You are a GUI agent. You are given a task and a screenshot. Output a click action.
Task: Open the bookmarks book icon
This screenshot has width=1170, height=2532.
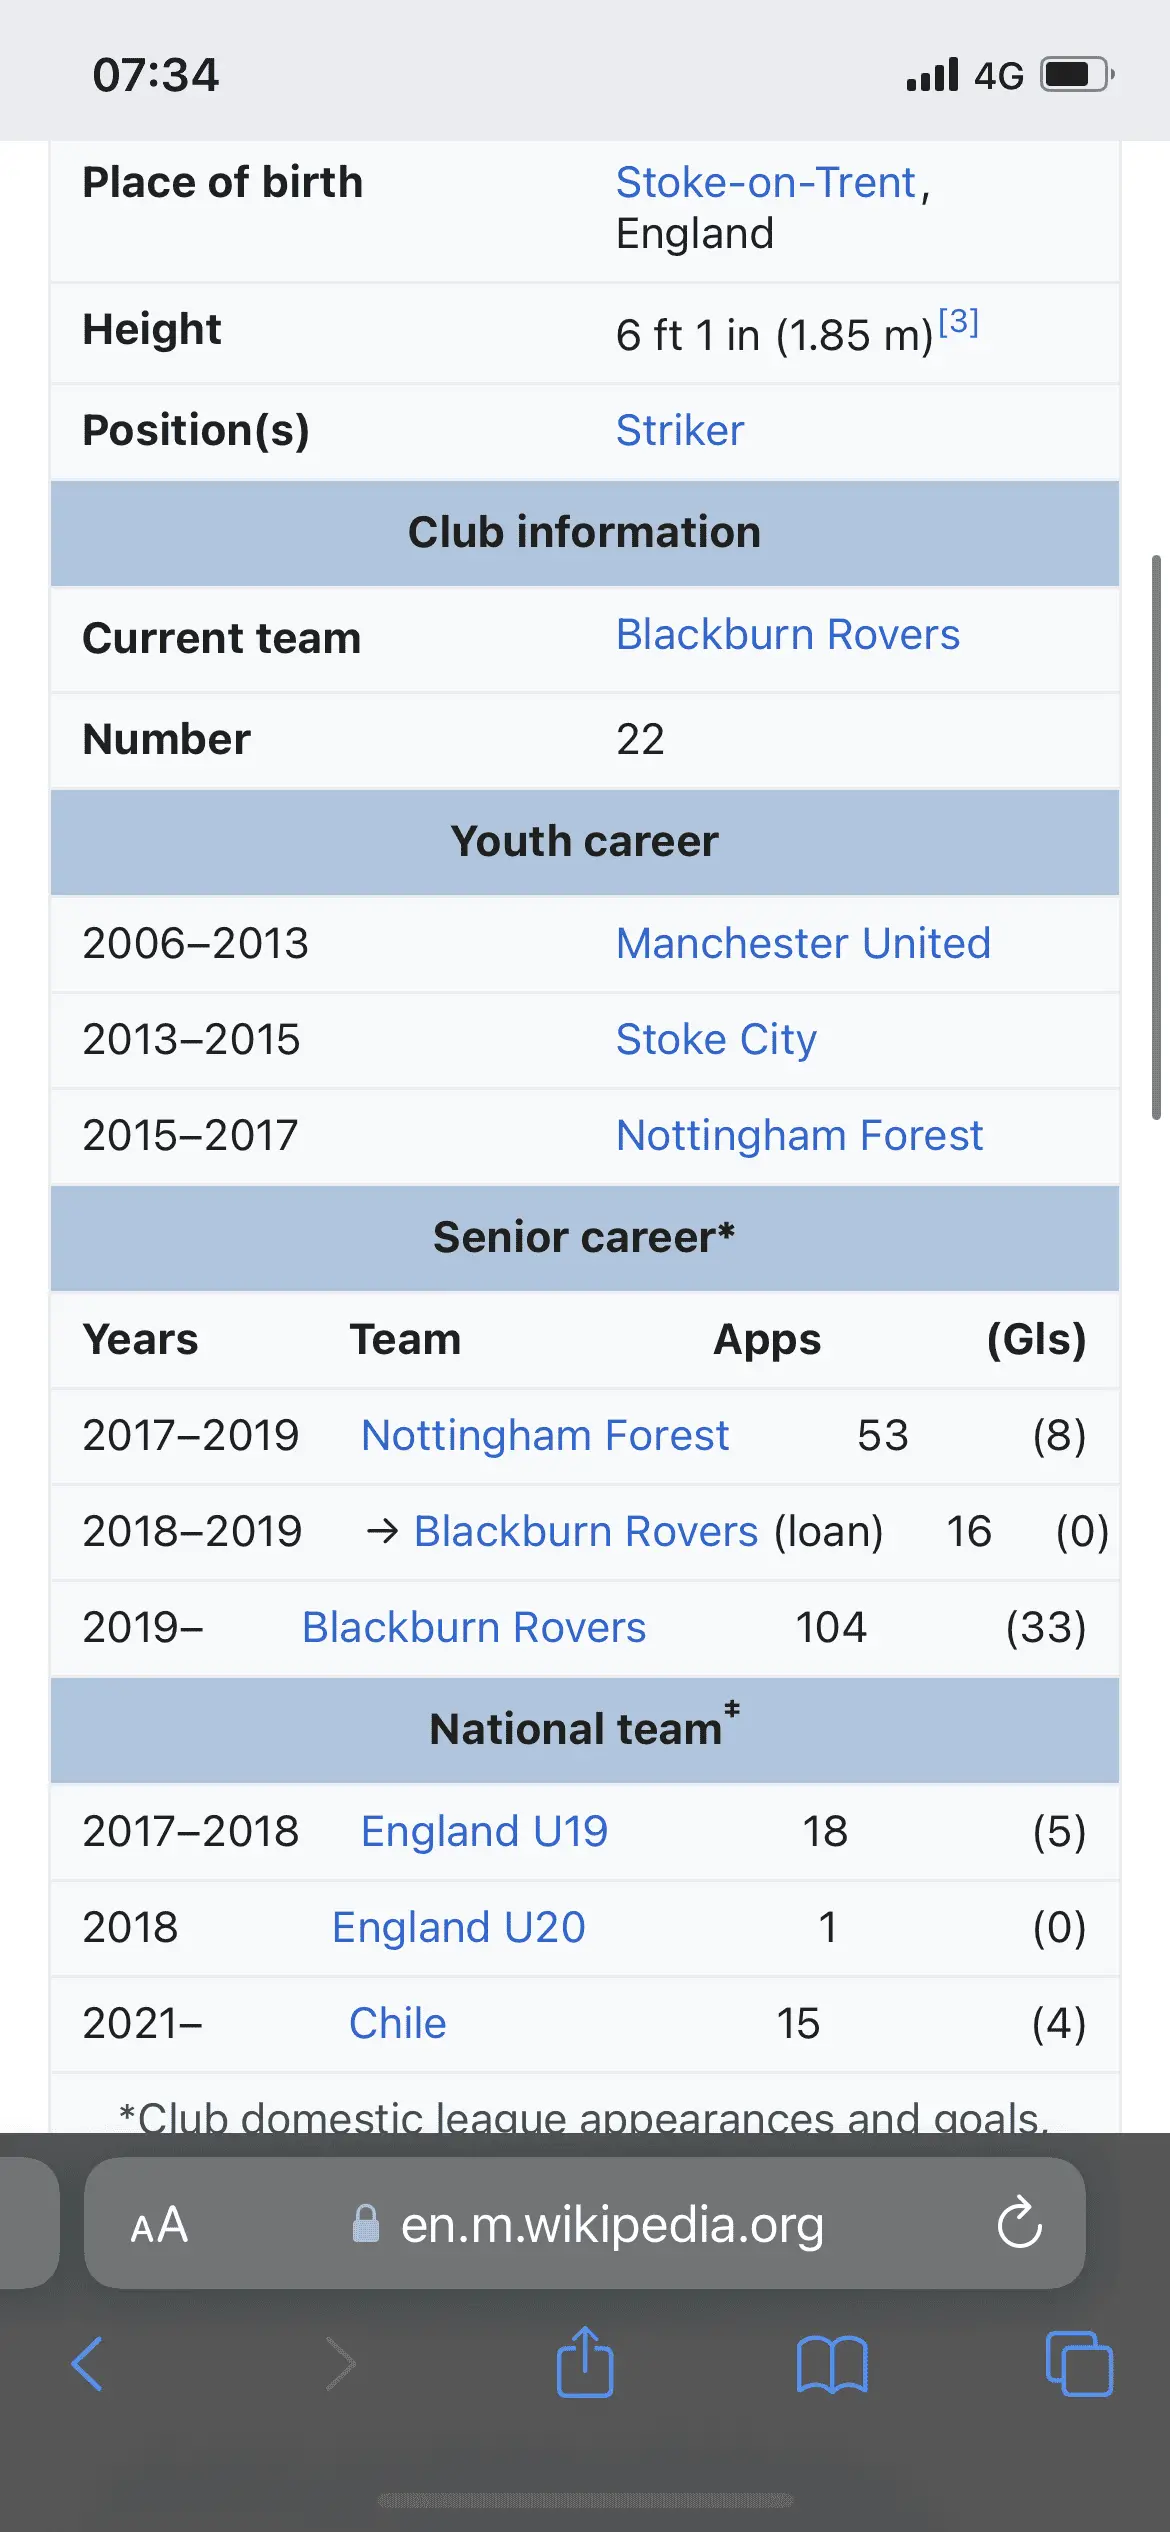pyautogui.click(x=832, y=2364)
